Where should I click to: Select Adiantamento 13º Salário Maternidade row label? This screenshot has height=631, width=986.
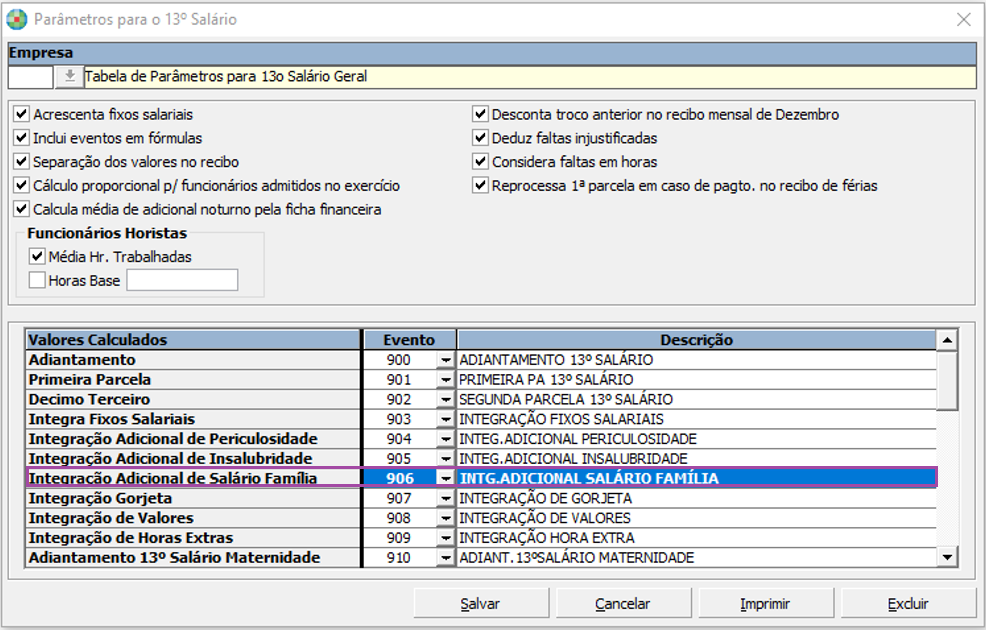(x=193, y=558)
